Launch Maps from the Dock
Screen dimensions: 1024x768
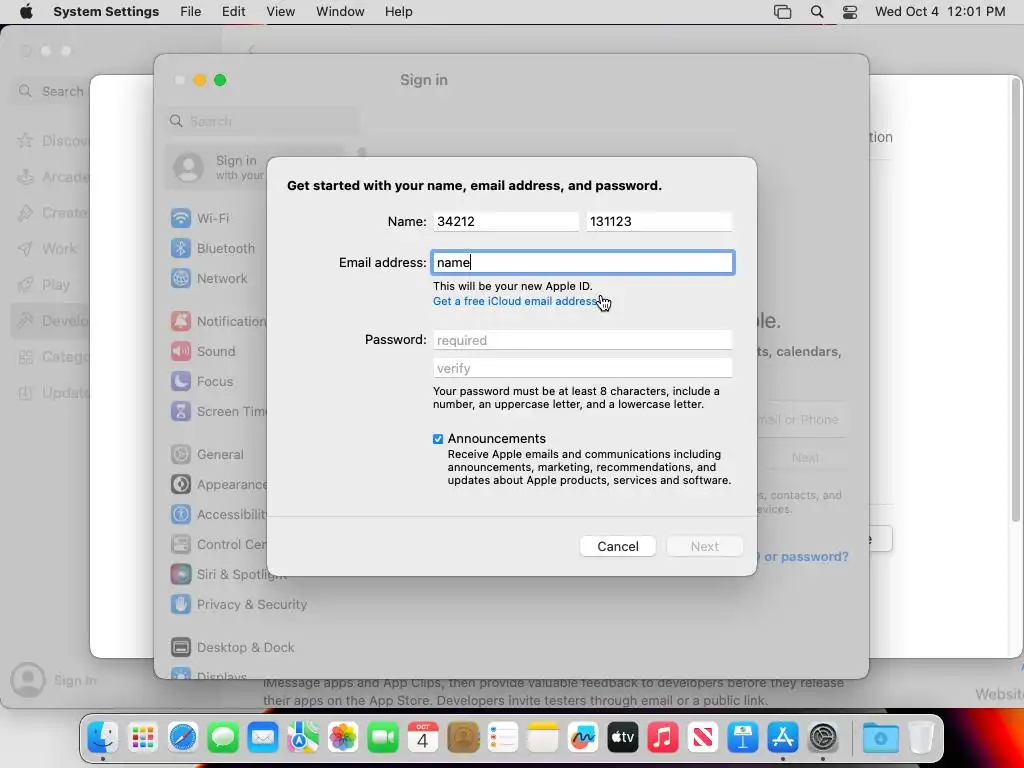[302, 738]
